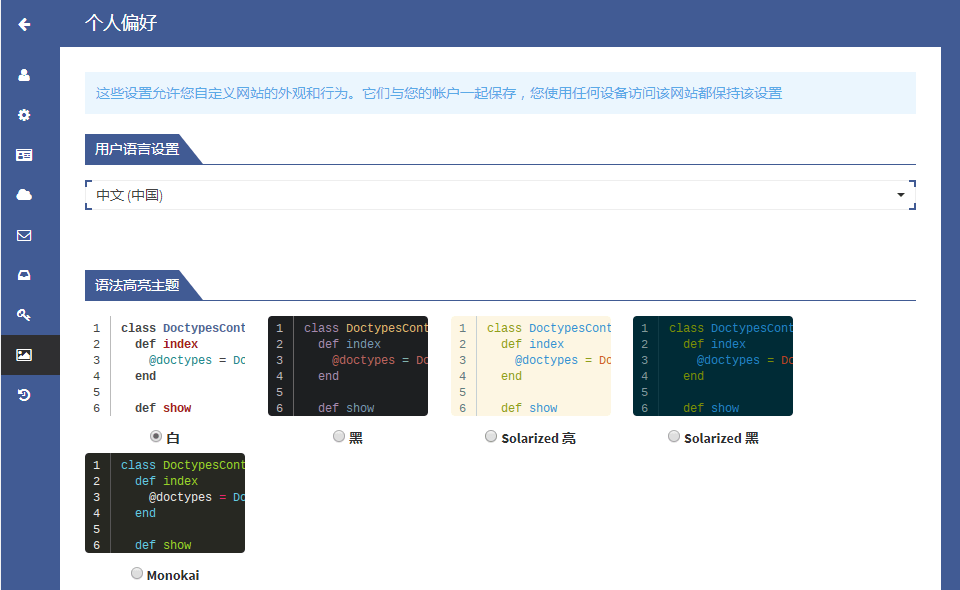Click the Solarized light theme preview
Viewport: 960px width, 590px height.
[531, 366]
